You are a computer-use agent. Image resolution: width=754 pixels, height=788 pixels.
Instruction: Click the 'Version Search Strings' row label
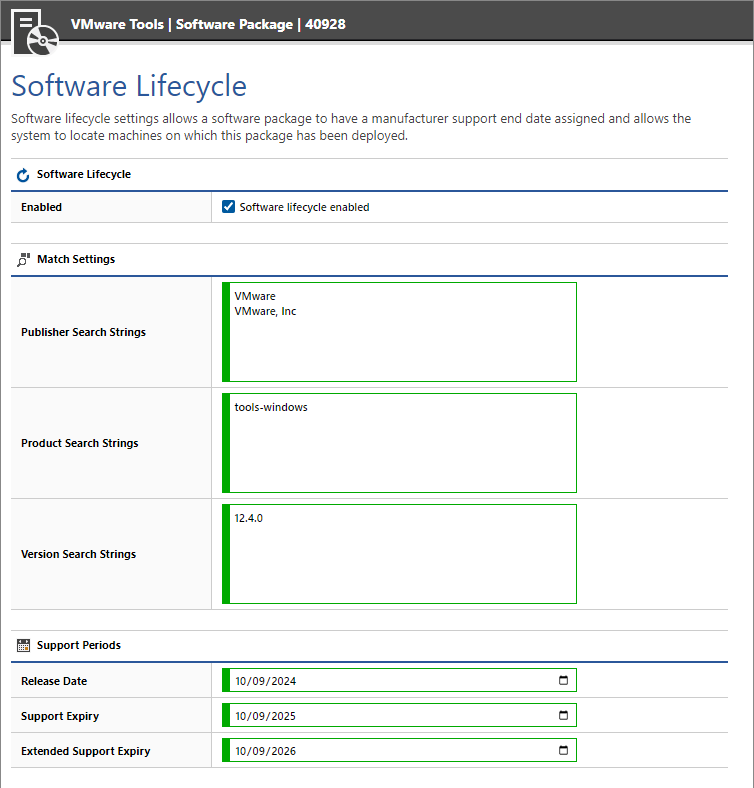(x=78, y=554)
